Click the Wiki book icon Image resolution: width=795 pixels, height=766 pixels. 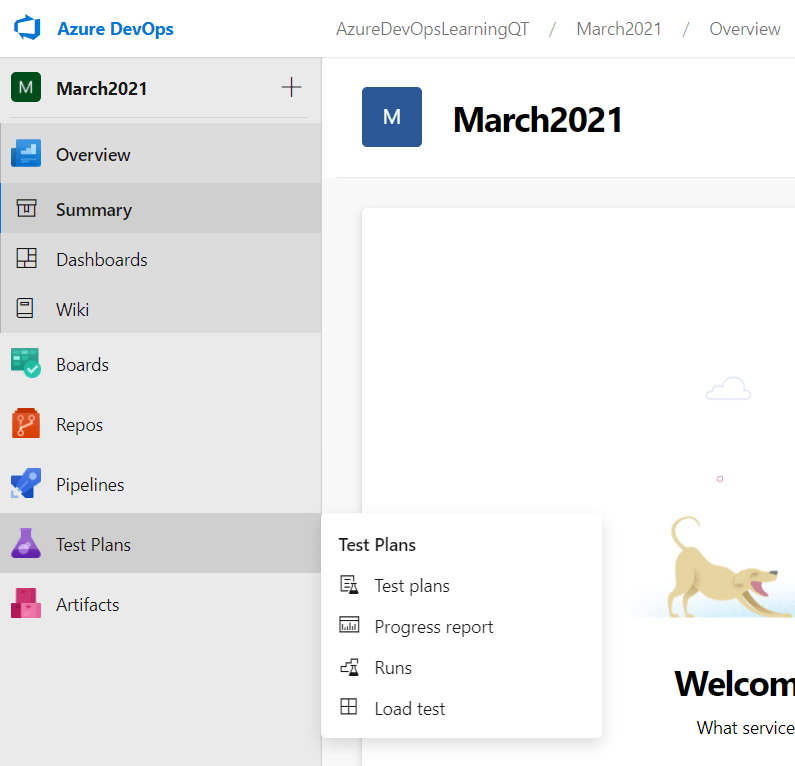(x=25, y=308)
